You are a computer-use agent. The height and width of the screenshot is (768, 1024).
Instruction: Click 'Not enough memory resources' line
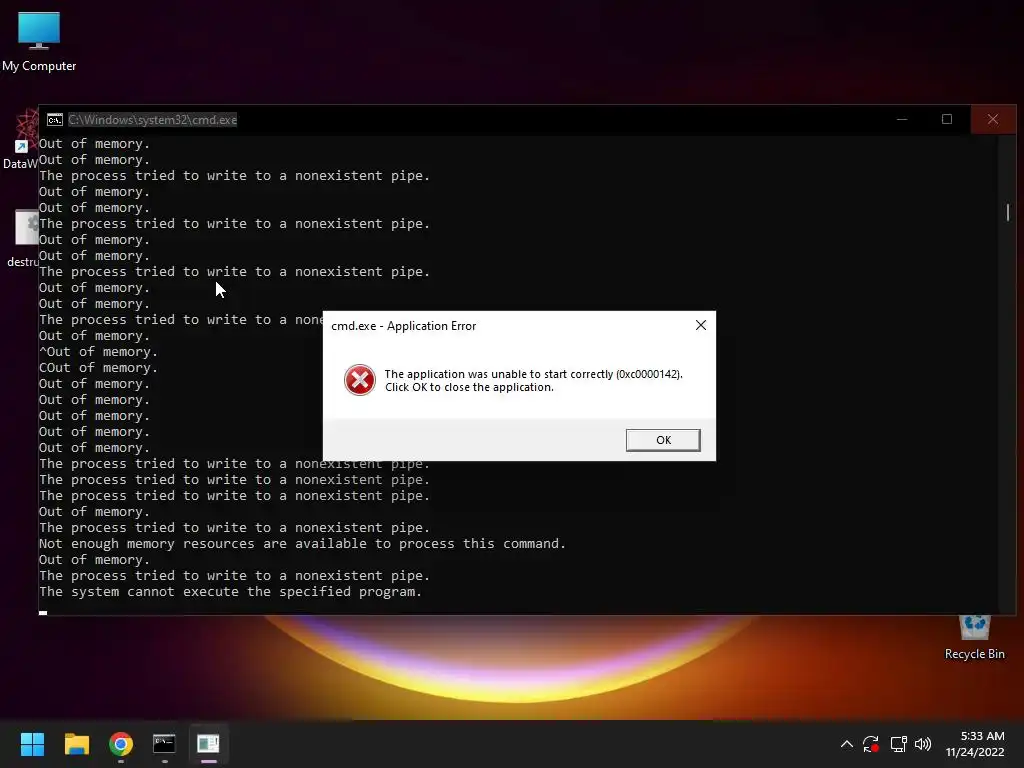point(302,543)
